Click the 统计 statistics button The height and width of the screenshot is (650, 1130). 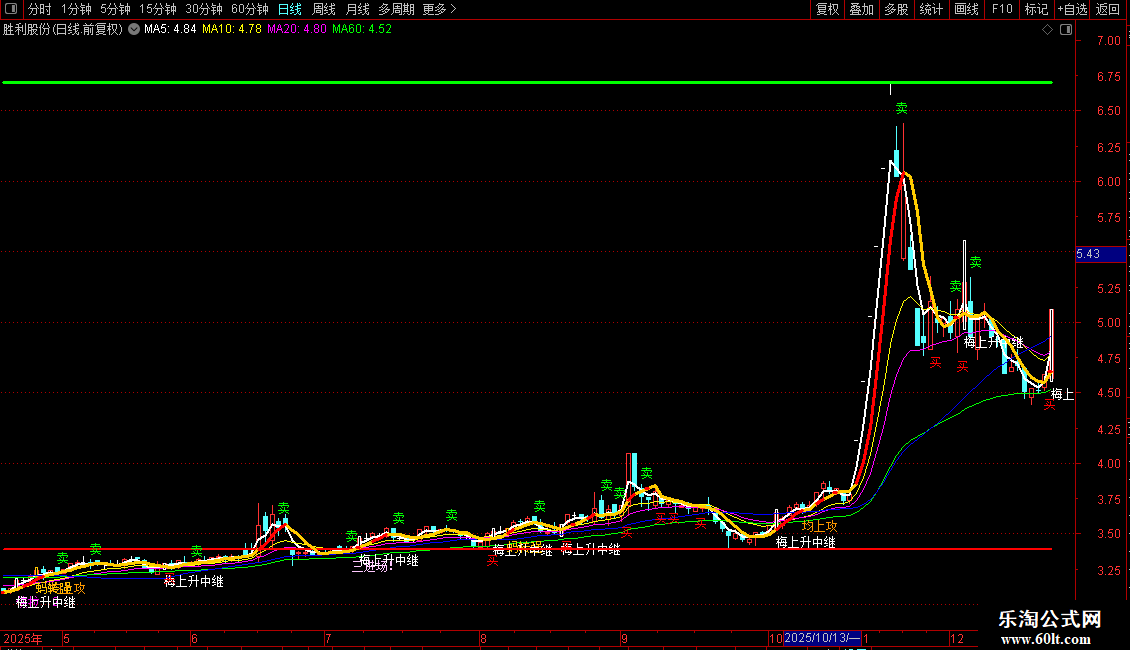(931, 9)
